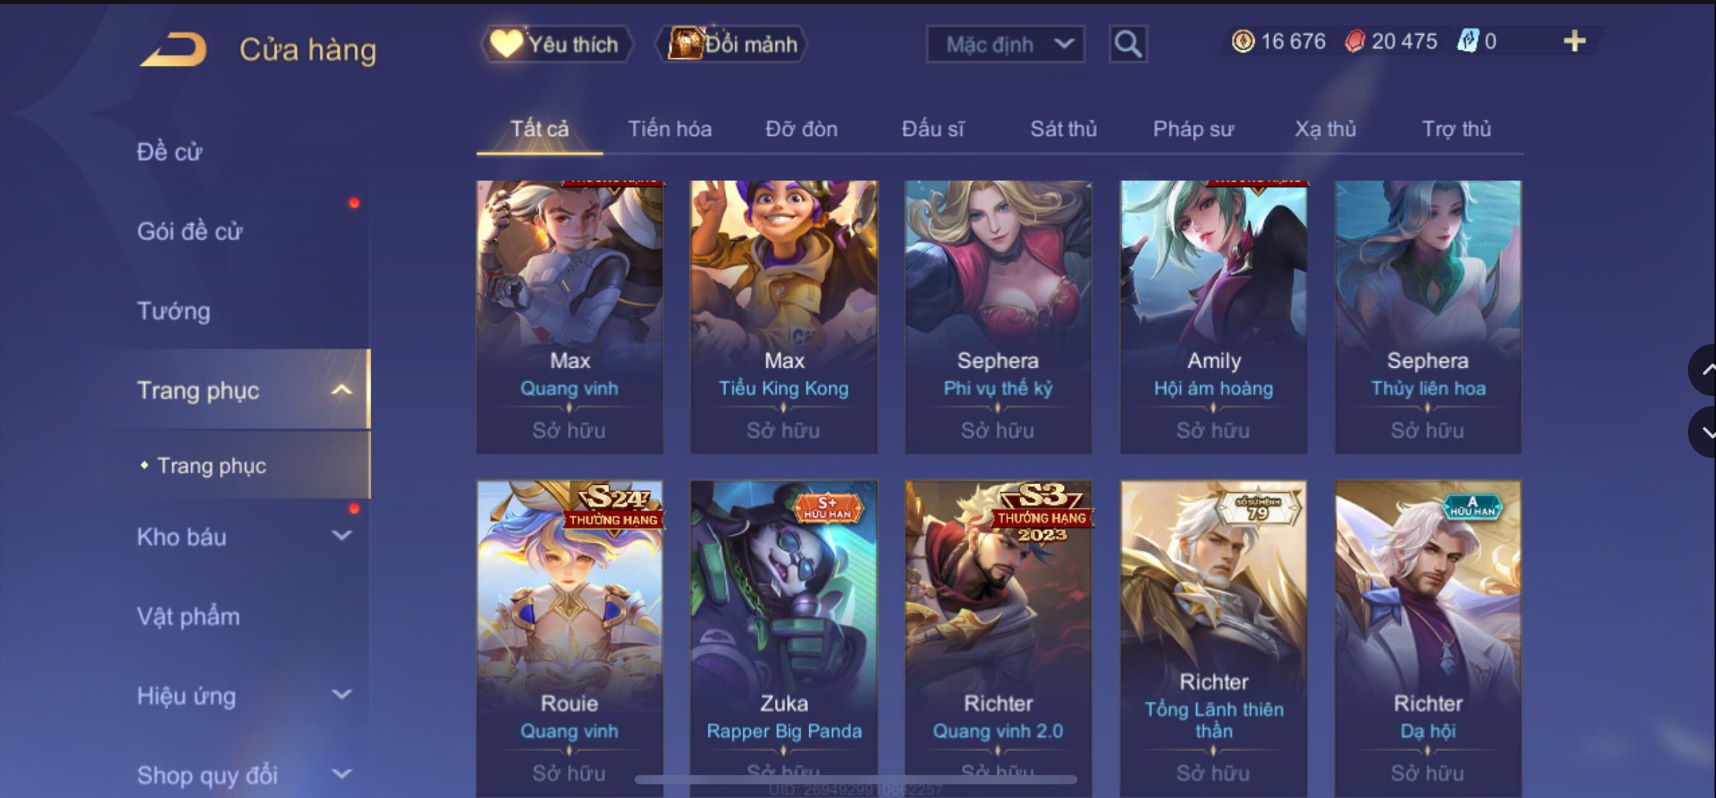
Task: Collapse the Trang phục sidebar section
Action: (341, 390)
